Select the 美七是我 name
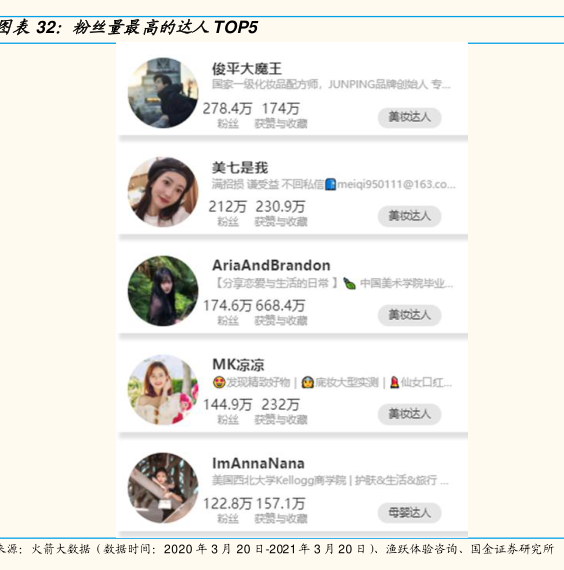This screenshot has width=564, height=570. 240,168
